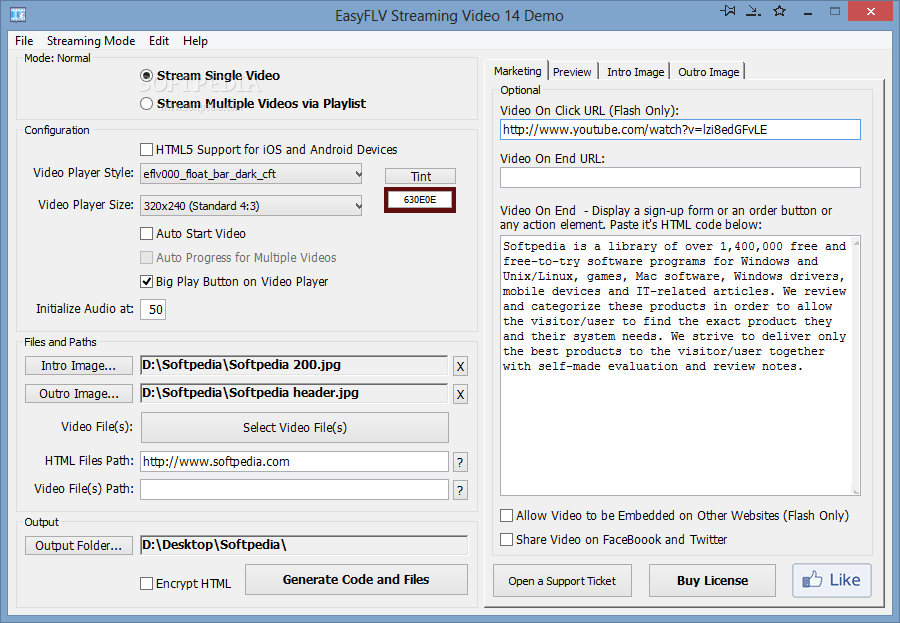The height and width of the screenshot is (623, 900).
Task: Click the star icon in title bar
Action: (779, 11)
